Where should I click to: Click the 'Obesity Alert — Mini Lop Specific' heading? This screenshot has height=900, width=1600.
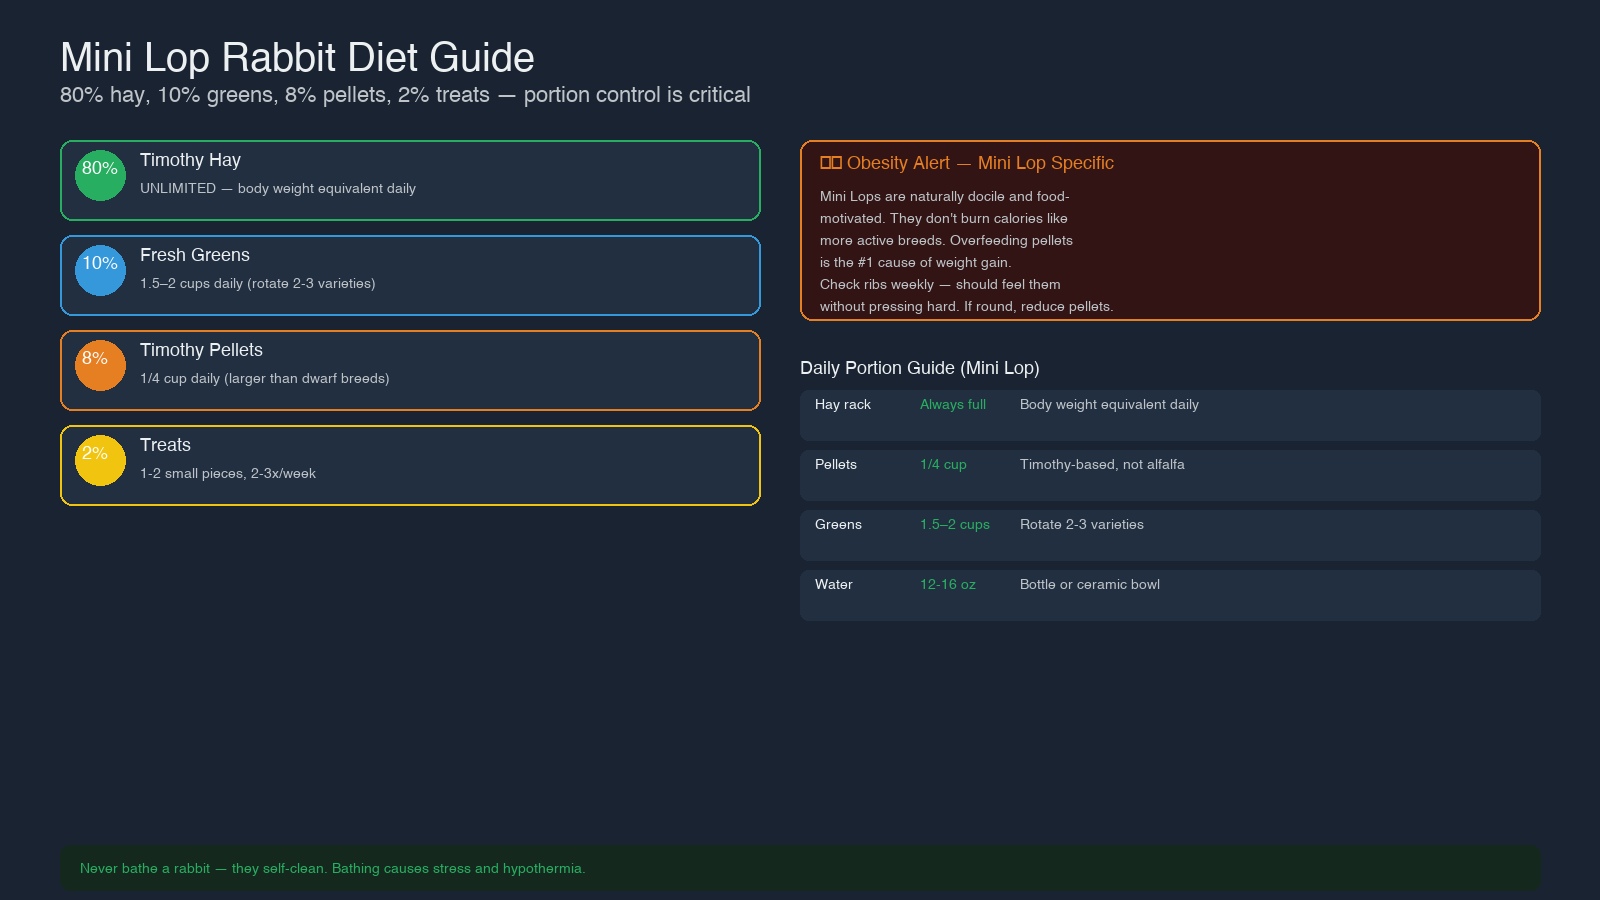[980, 163]
